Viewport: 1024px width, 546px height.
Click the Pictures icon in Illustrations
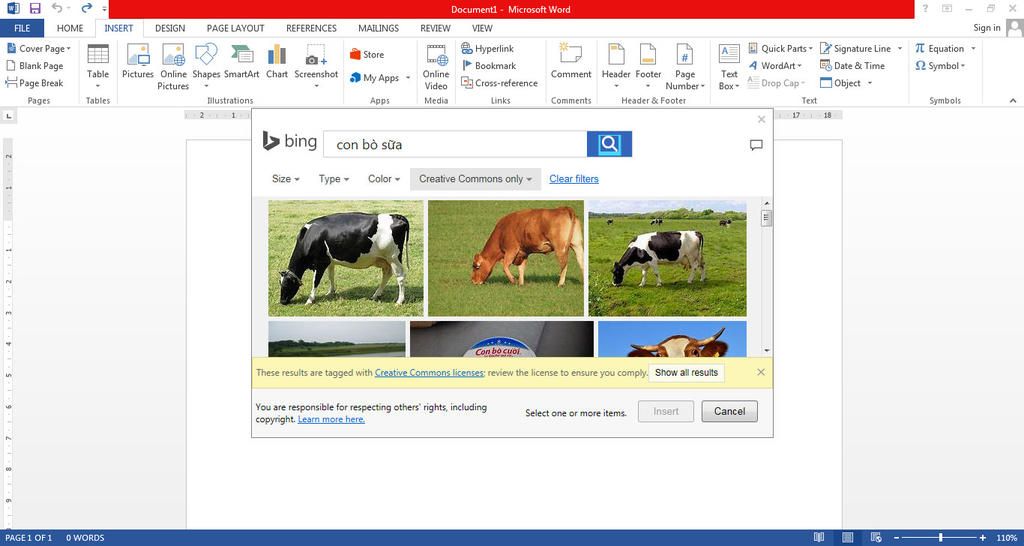point(138,63)
